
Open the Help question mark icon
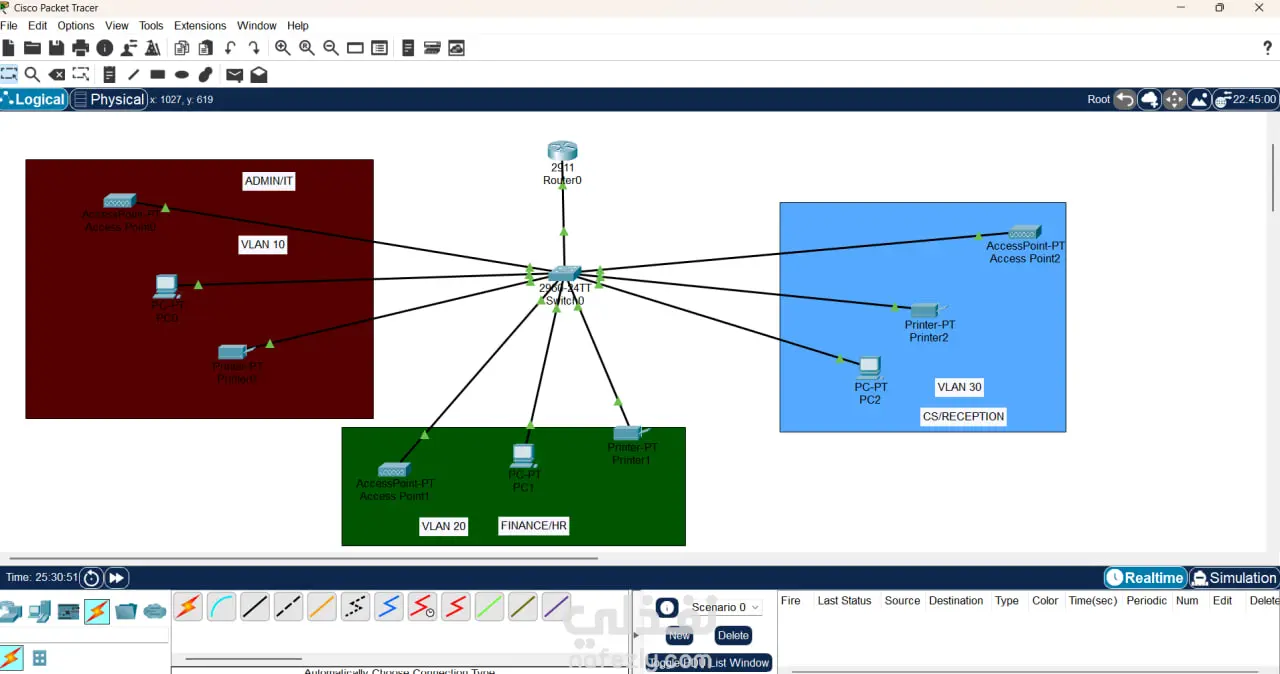tap(1268, 48)
